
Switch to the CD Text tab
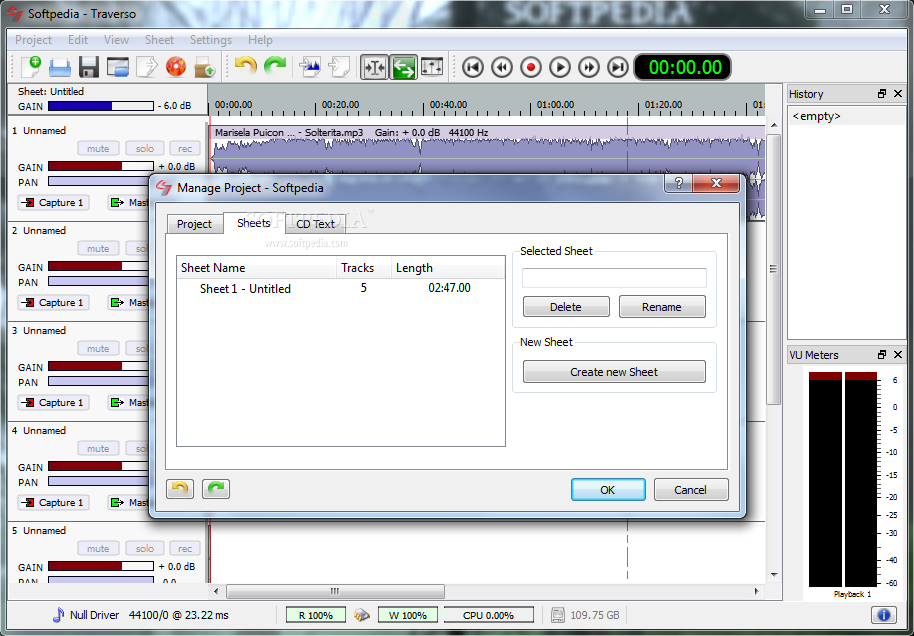click(x=315, y=224)
